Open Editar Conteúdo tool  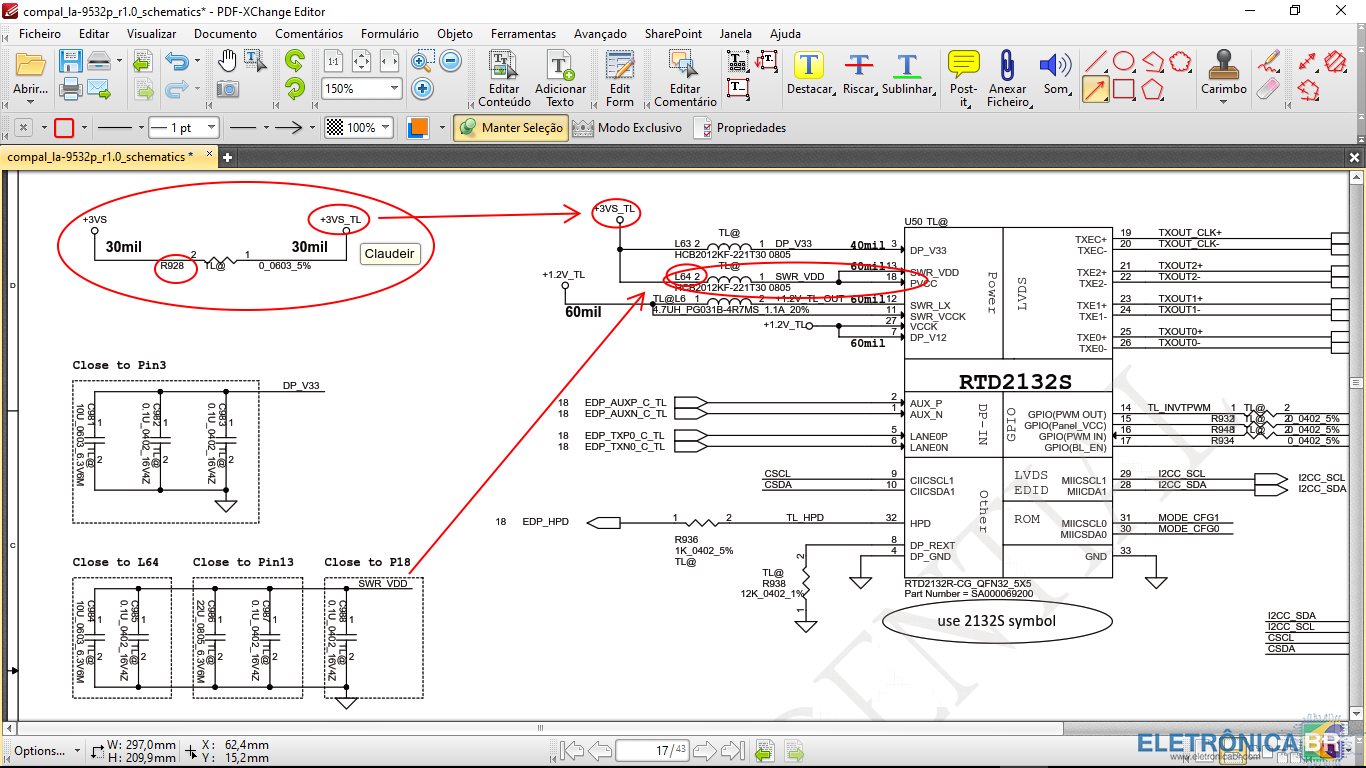pyautogui.click(x=504, y=78)
